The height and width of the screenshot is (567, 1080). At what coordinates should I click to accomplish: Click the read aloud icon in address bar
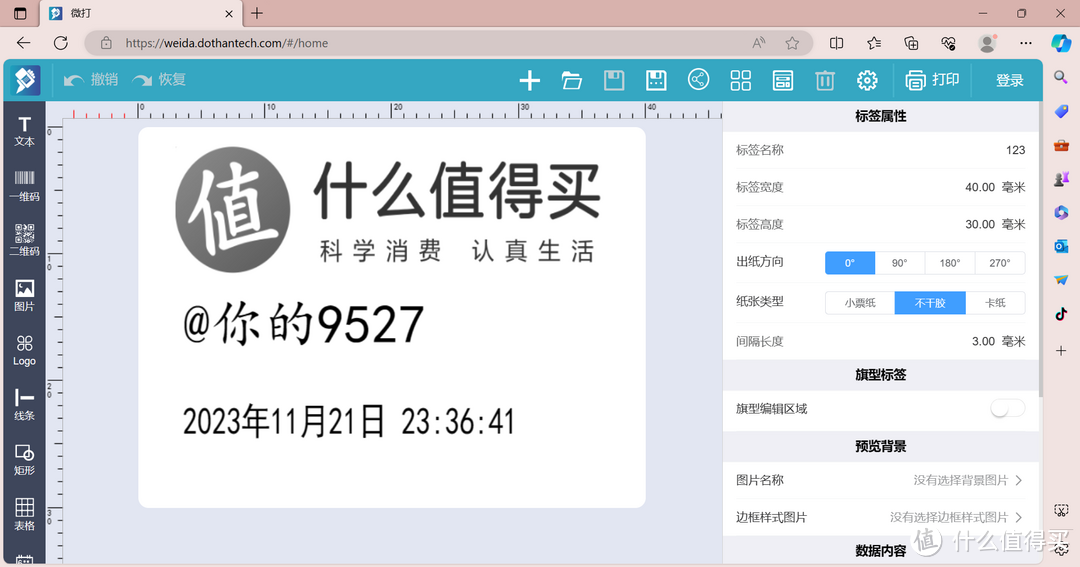pyautogui.click(x=758, y=43)
